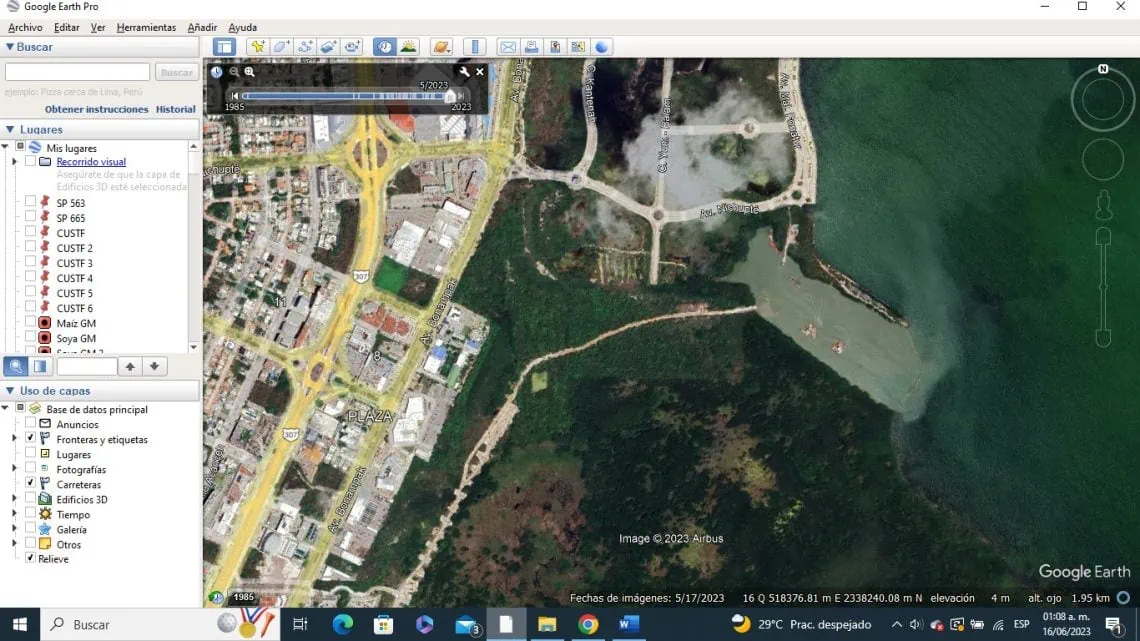This screenshot has height=641, width=1140.
Task: Click the add placemark pushpin icon
Action: click(x=258, y=47)
